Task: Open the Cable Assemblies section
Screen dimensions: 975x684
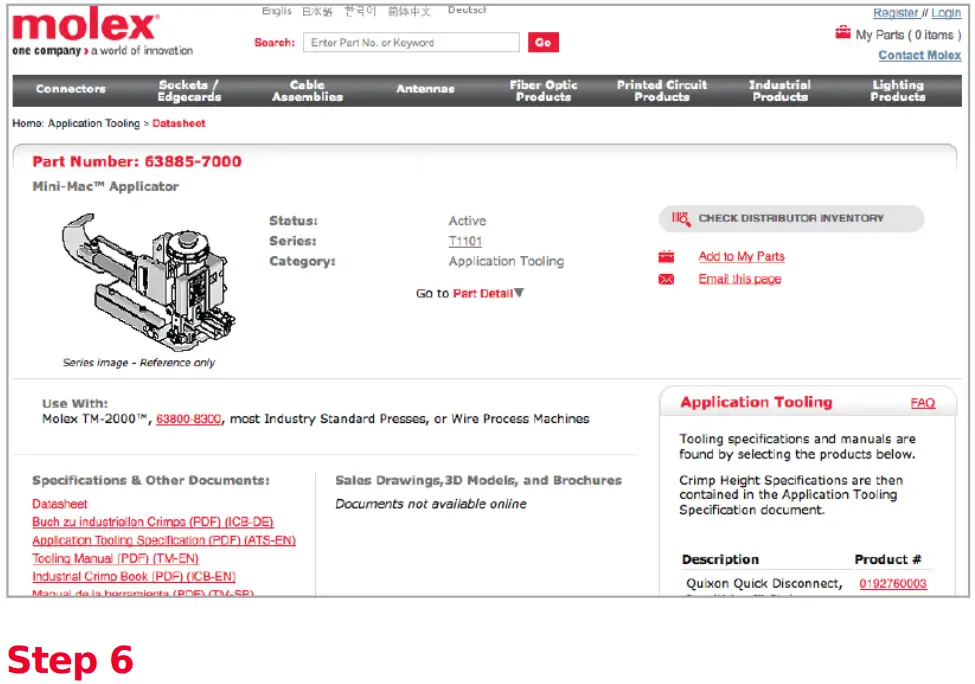Action: click(x=307, y=90)
